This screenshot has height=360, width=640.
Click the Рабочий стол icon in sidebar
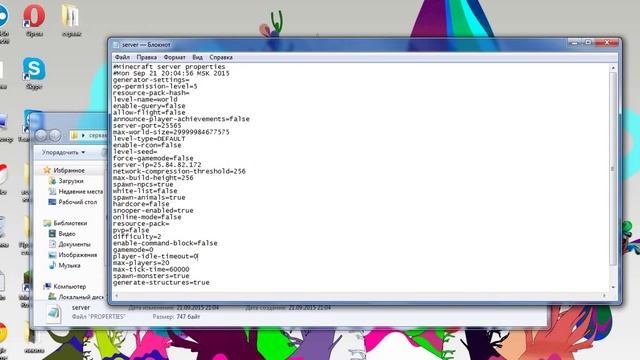point(52,202)
